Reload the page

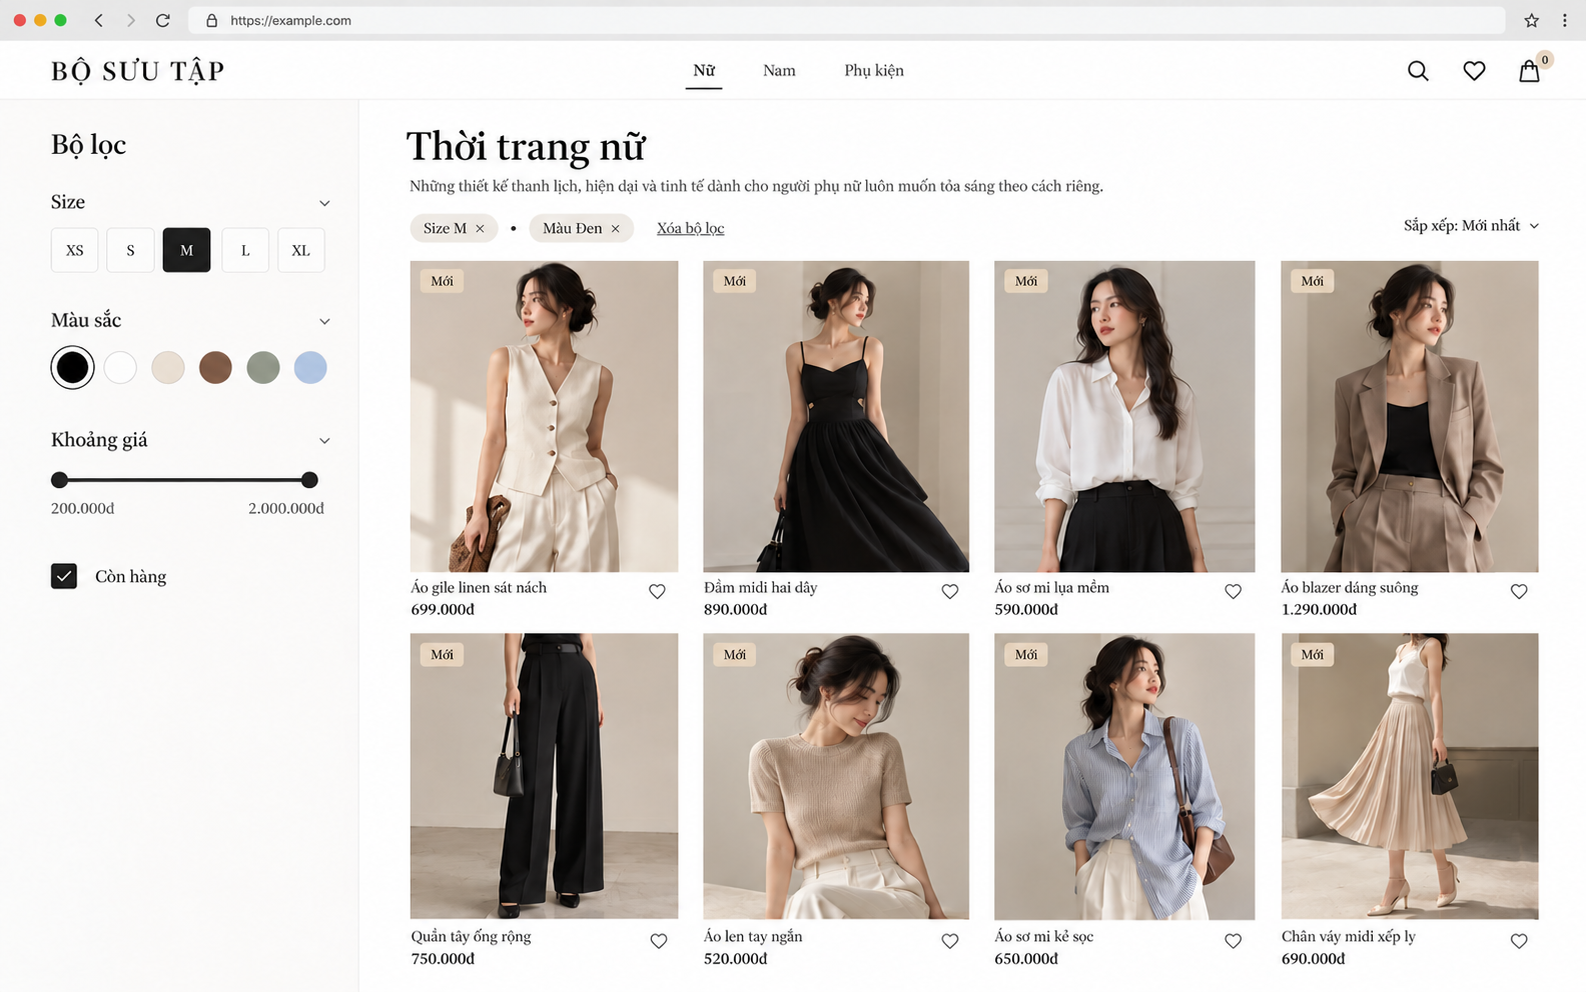[163, 20]
